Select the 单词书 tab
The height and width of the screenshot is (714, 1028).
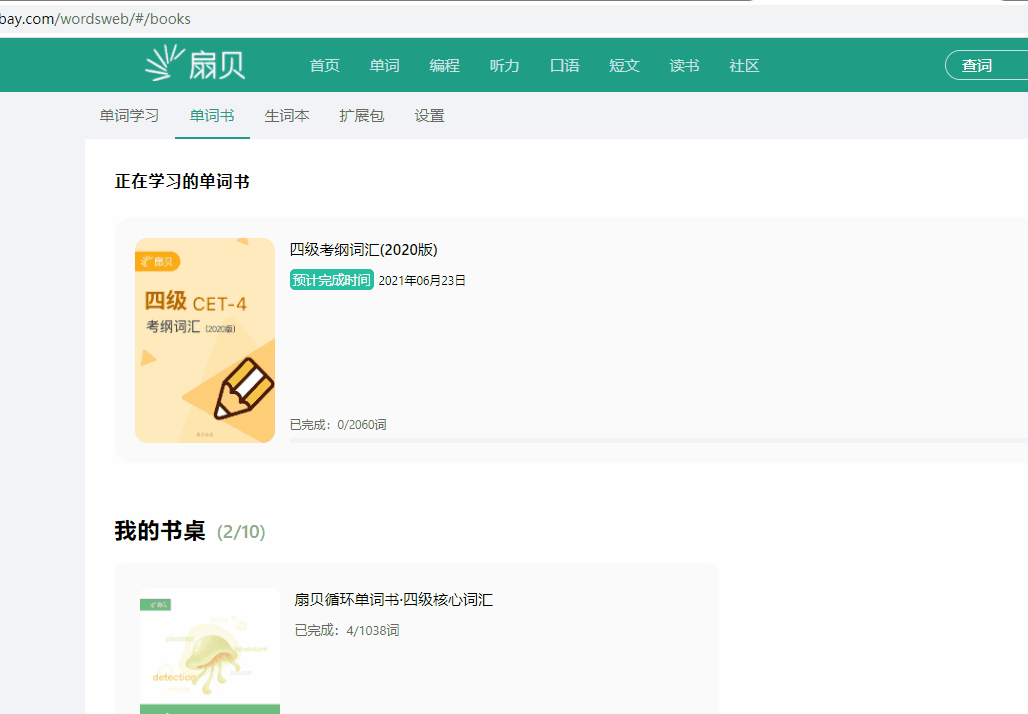(212, 116)
